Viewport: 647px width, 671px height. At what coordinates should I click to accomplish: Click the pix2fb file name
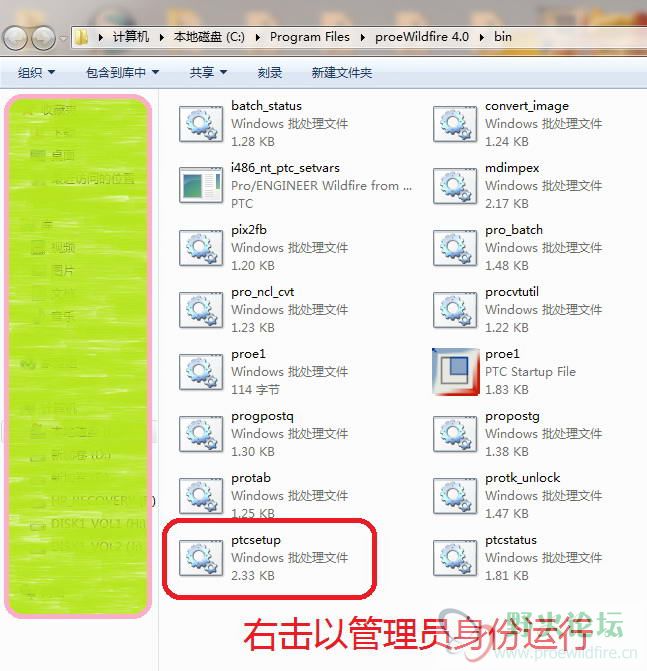click(x=249, y=230)
